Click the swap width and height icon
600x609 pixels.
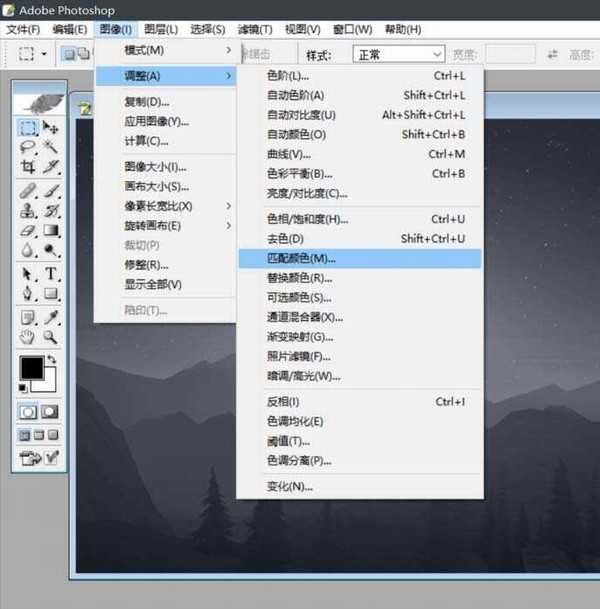pyautogui.click(x=552, y=54)
